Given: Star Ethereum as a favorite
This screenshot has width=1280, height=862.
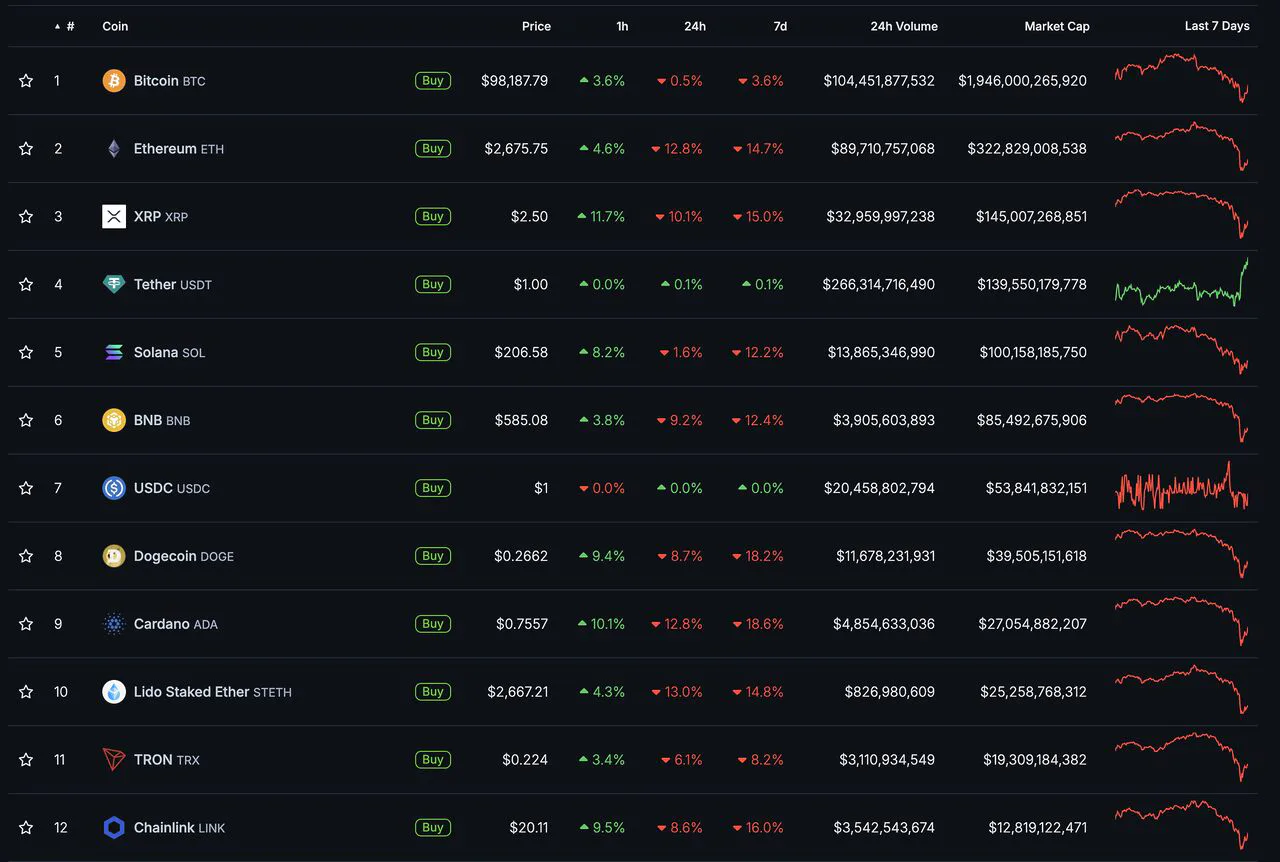Looking at the screenshot, I should [x=26, y=148].
